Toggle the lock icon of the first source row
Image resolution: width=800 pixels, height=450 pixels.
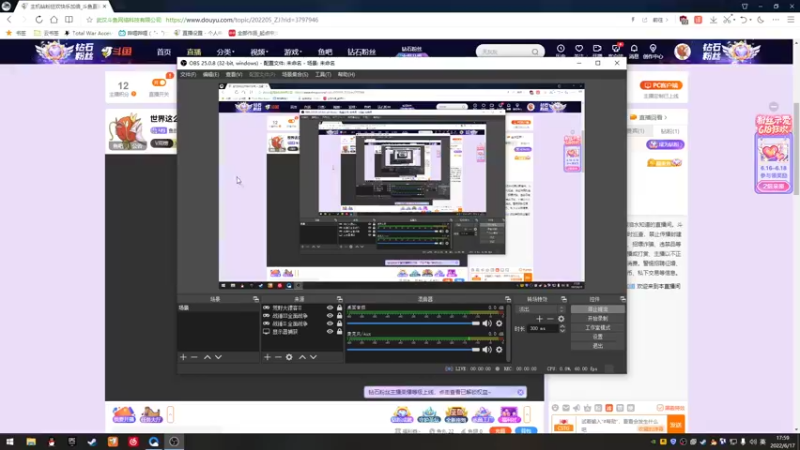[339, 308]
